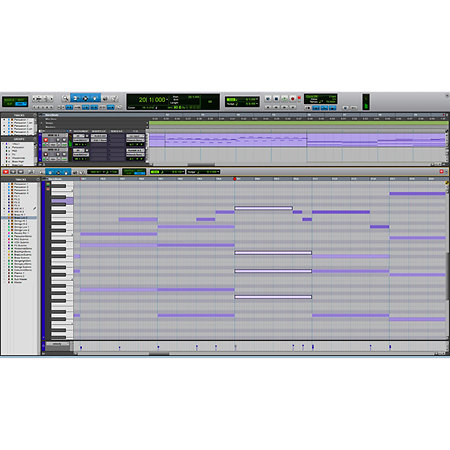Select the Zoomer tool in the top toolbar
Image resolution: width=450 pixels, height=450 pixels.
(66, 98)
